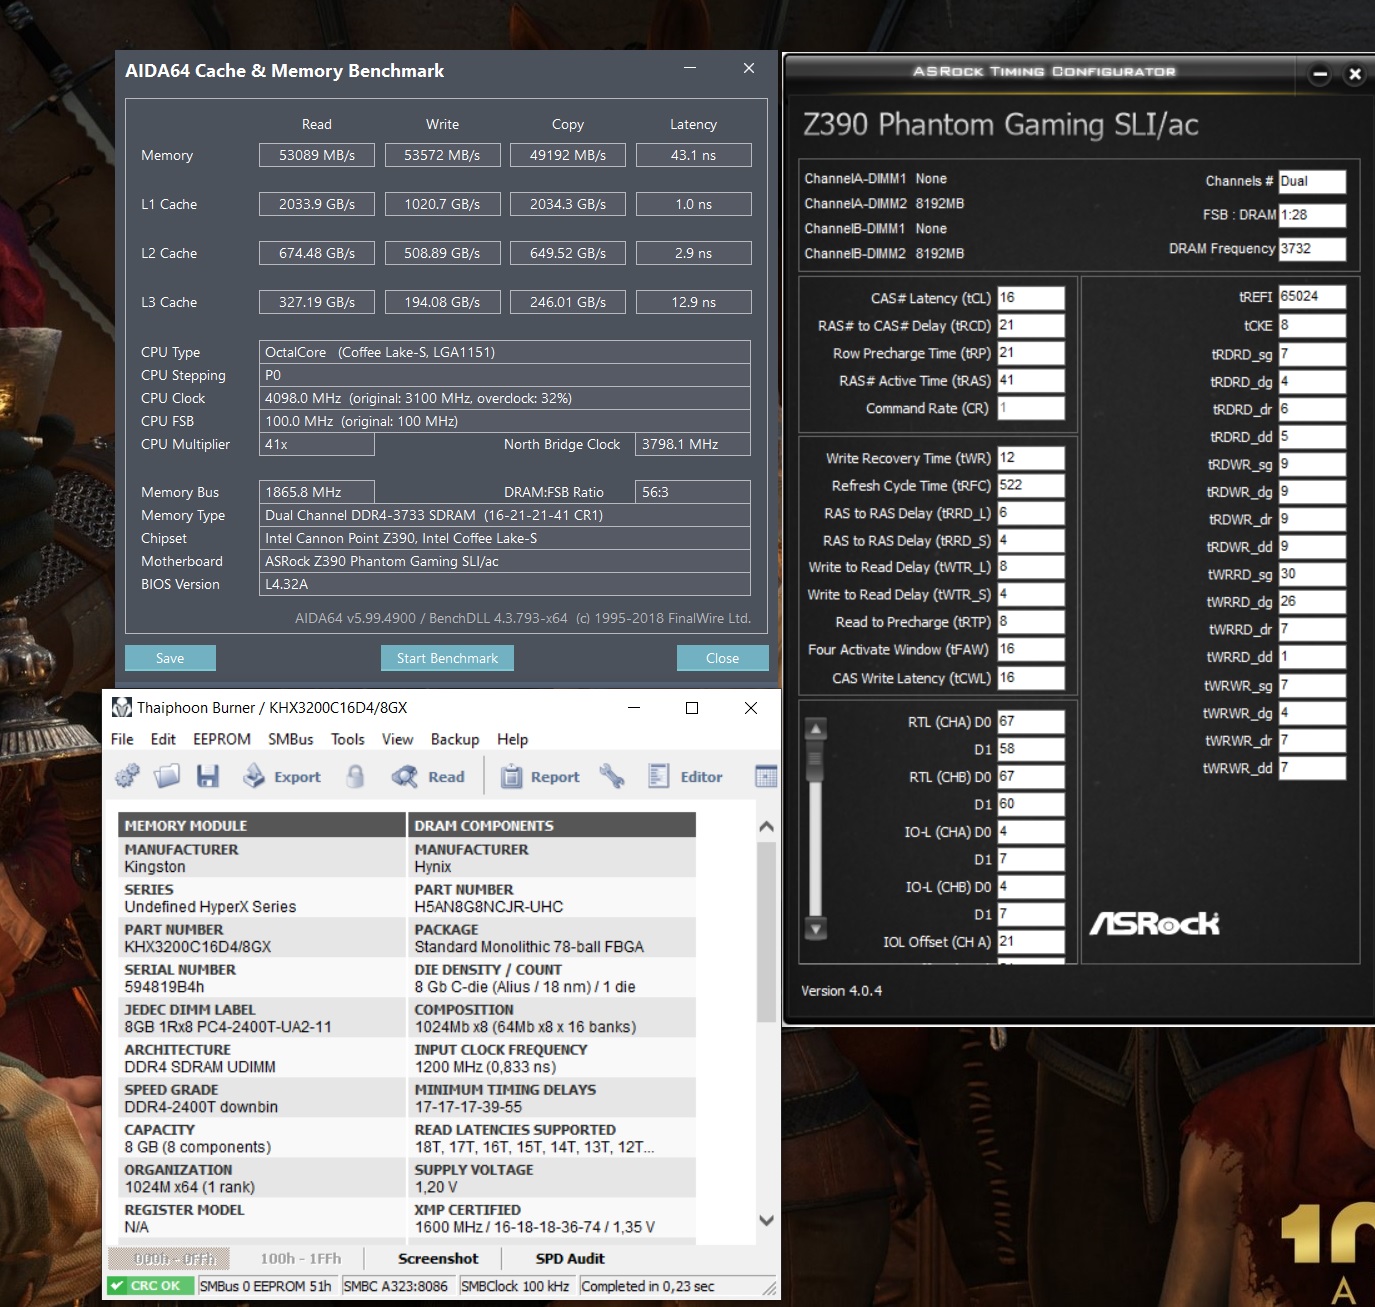This screenshot has height=1307, width=1375.
Task: Click the up arrow of ASRock RTL list scroller
Action: tap(816, 729)
